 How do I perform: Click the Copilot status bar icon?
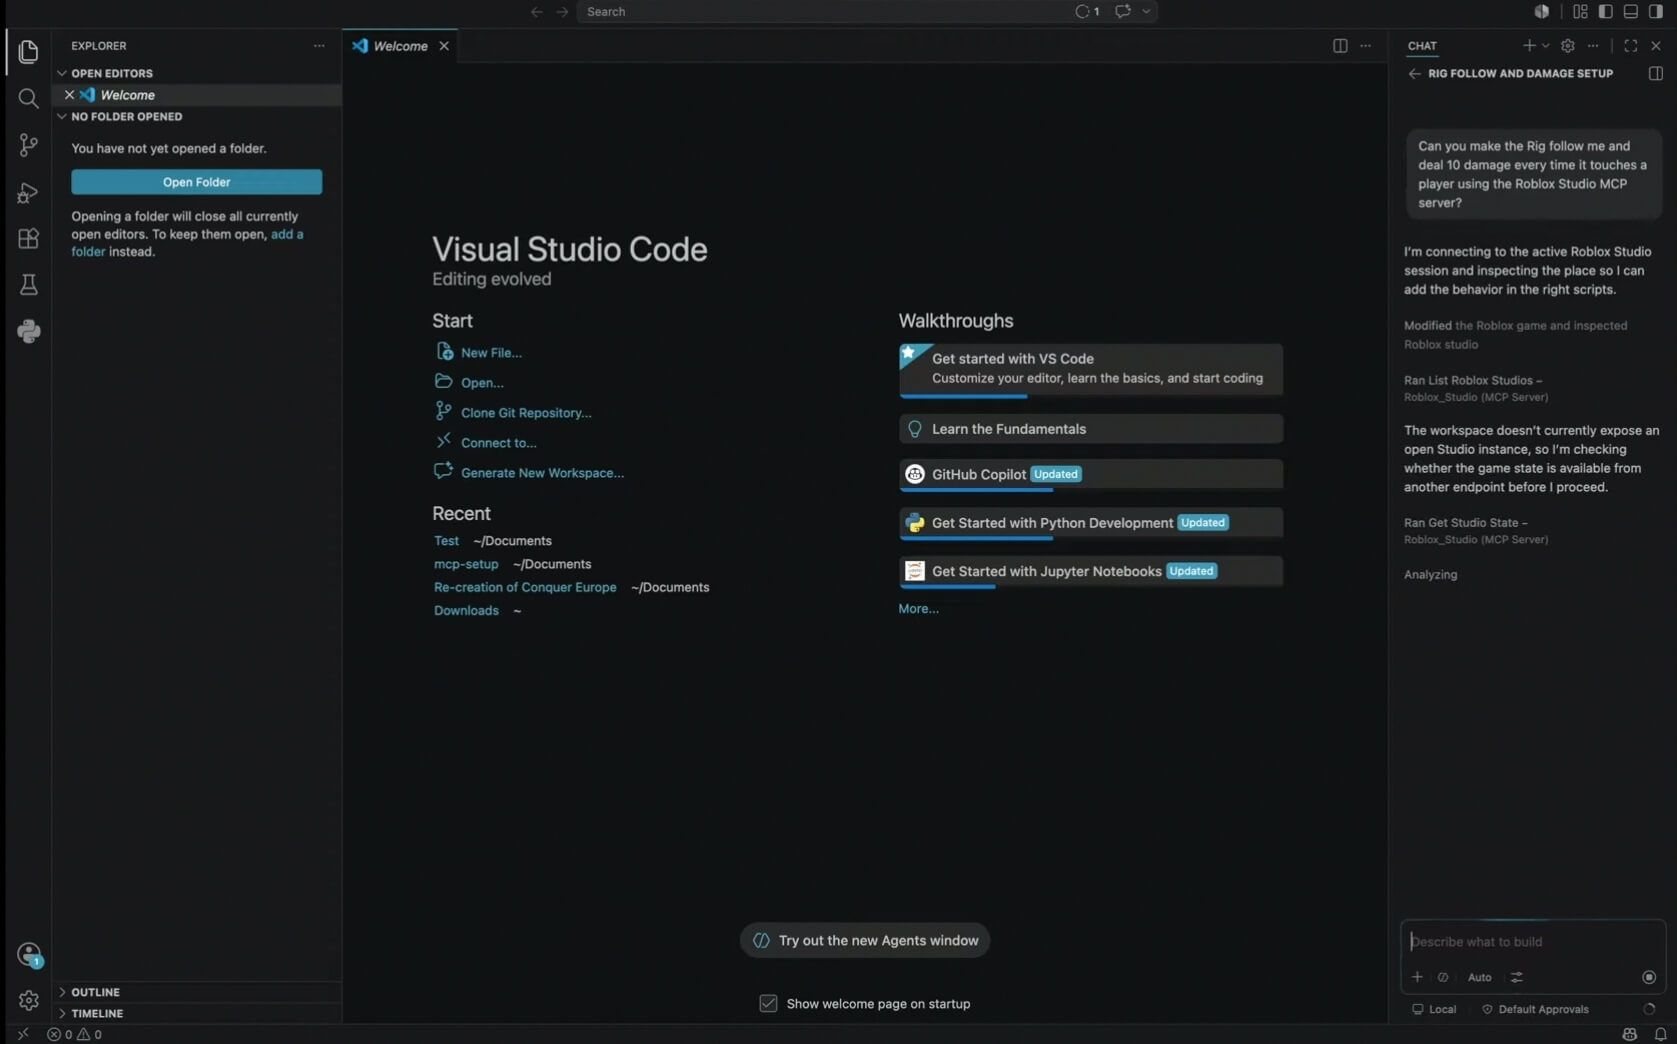1630,1034
